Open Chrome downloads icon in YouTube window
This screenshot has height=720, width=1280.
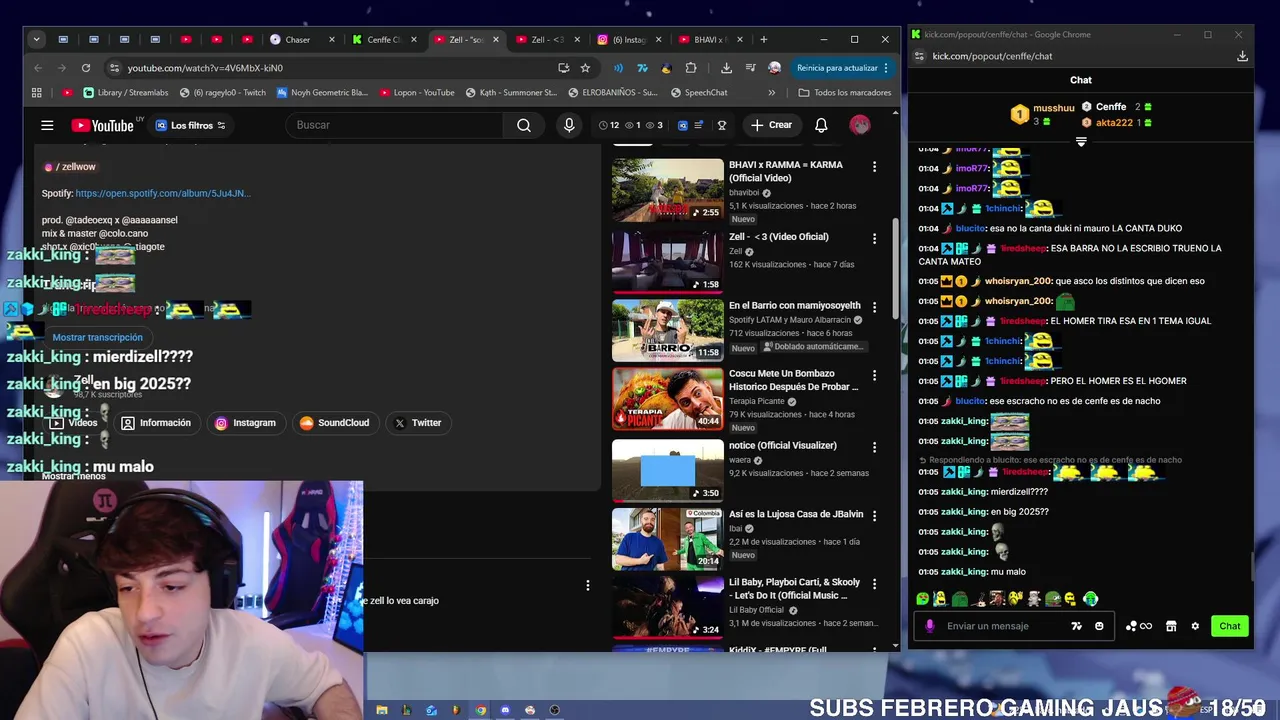726,68
